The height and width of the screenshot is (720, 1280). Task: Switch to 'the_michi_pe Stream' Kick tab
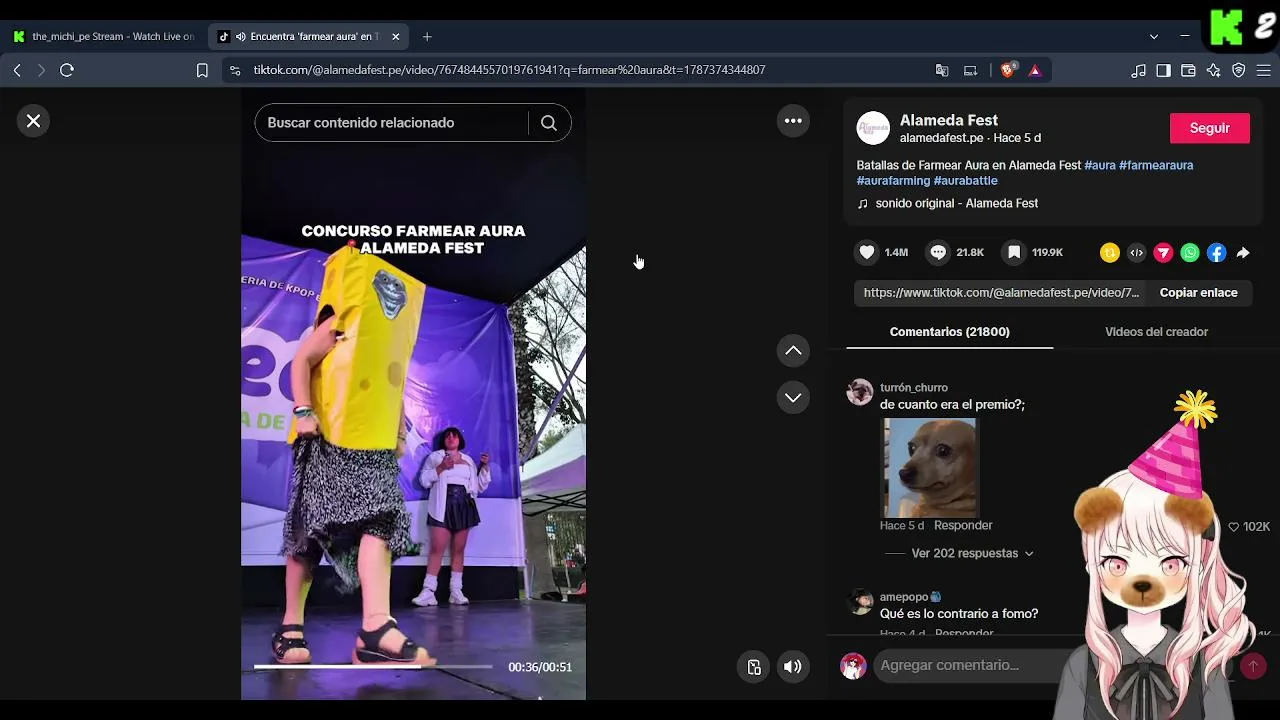[104, 37]
